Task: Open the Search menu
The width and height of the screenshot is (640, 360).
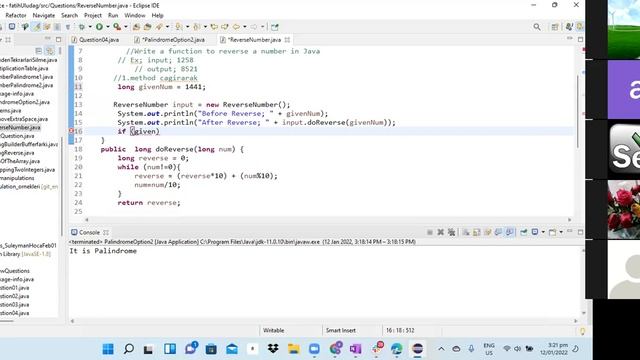Action: (x=69, y=15)
